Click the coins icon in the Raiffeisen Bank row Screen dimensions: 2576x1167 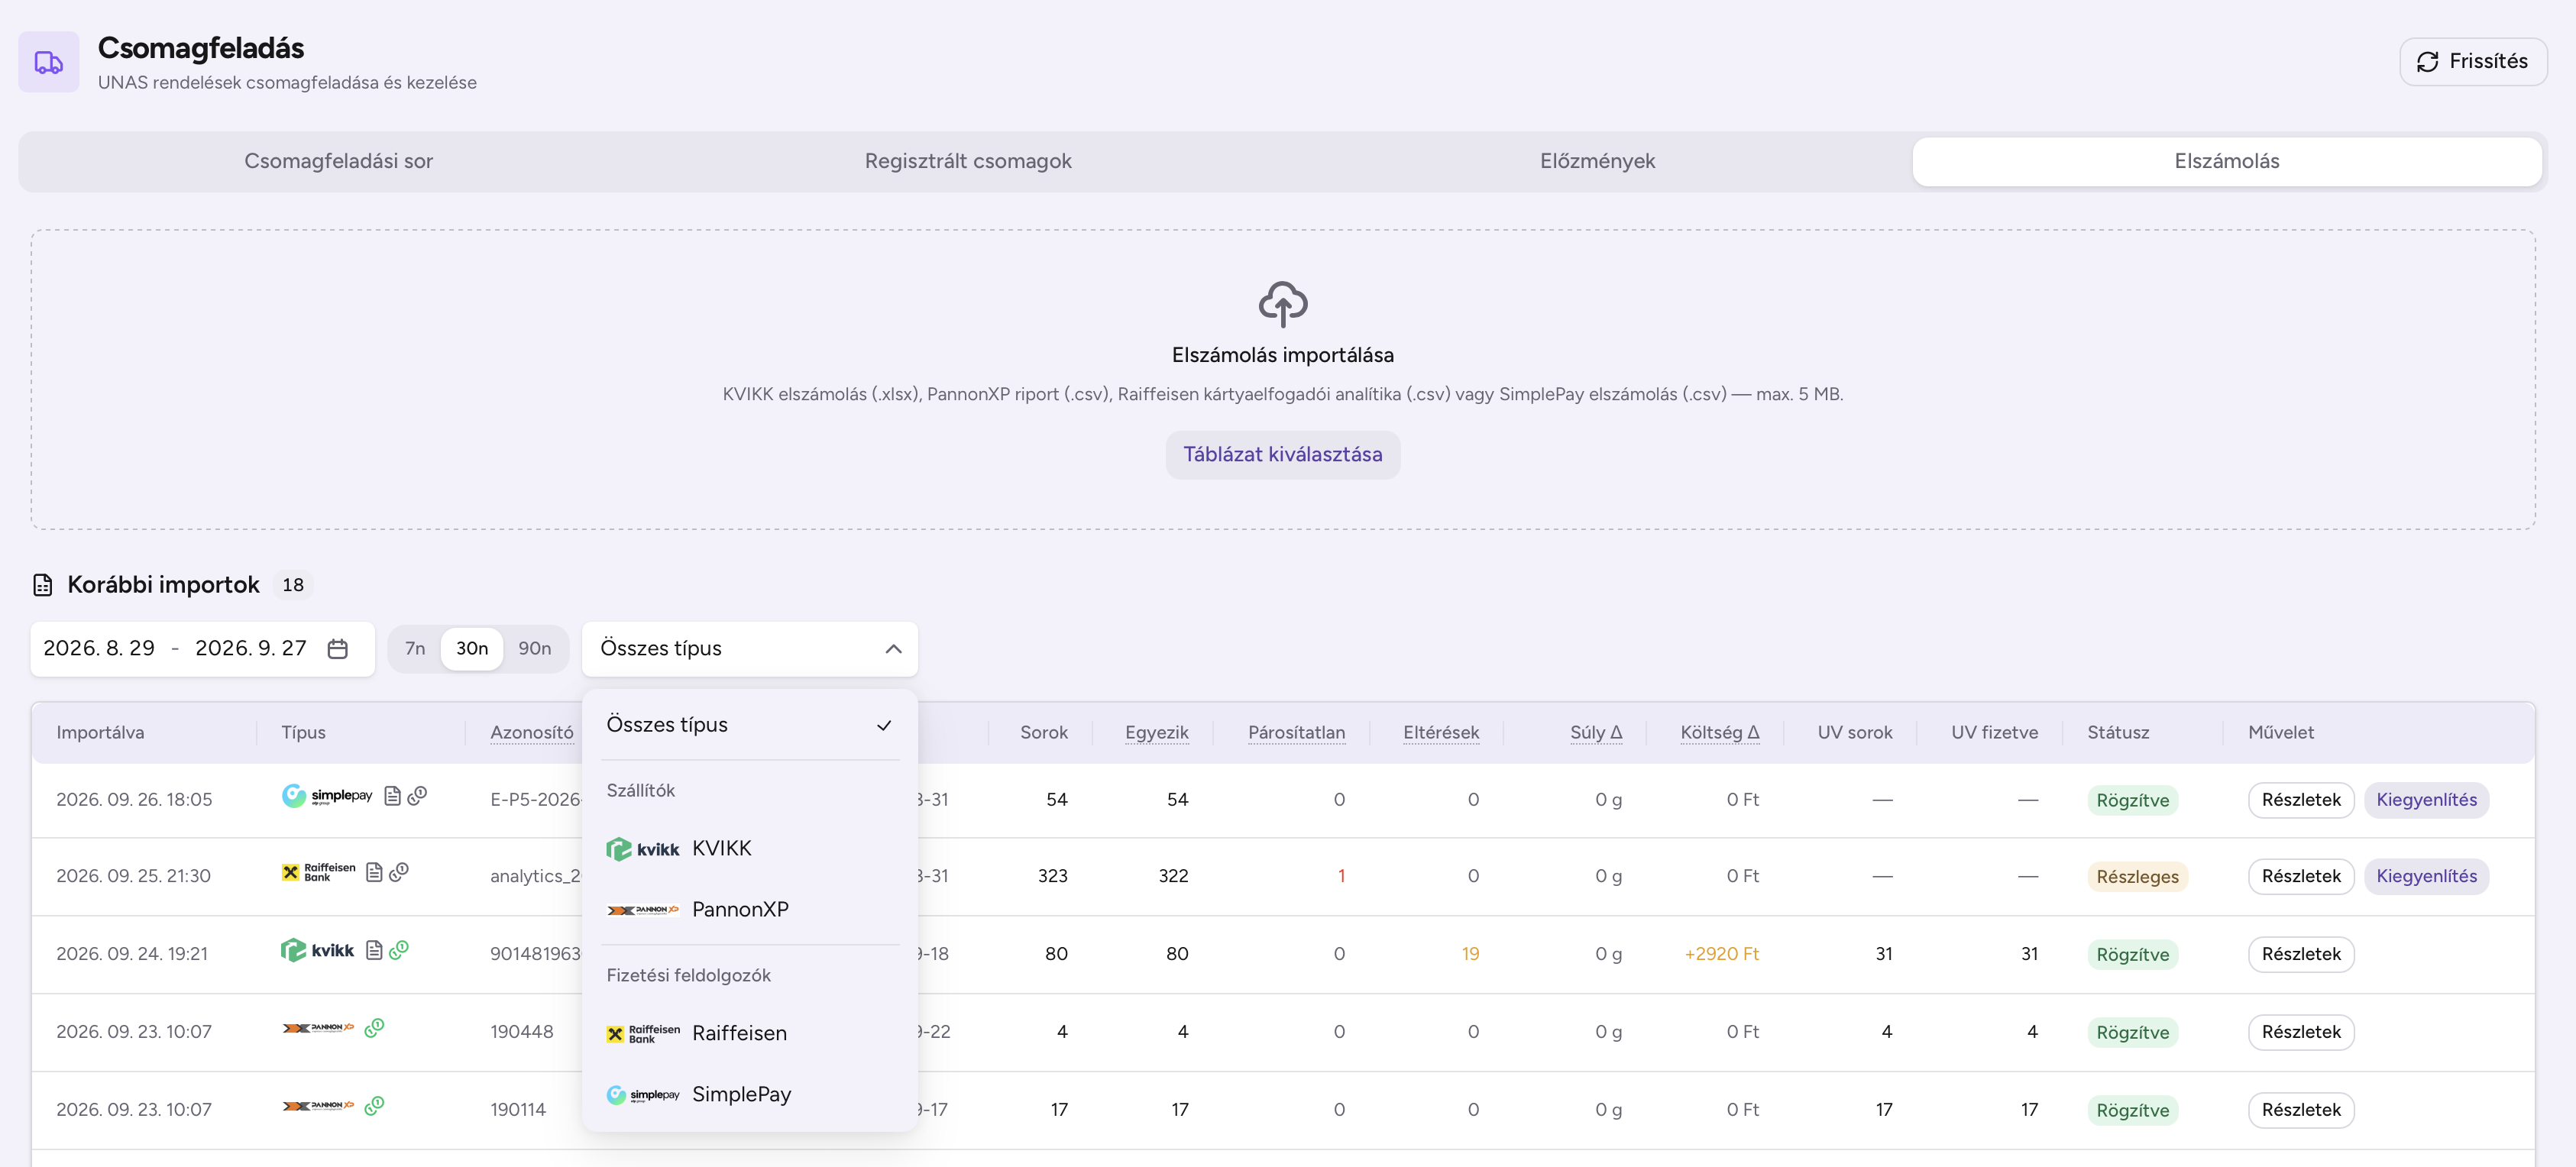coord(399,872)
